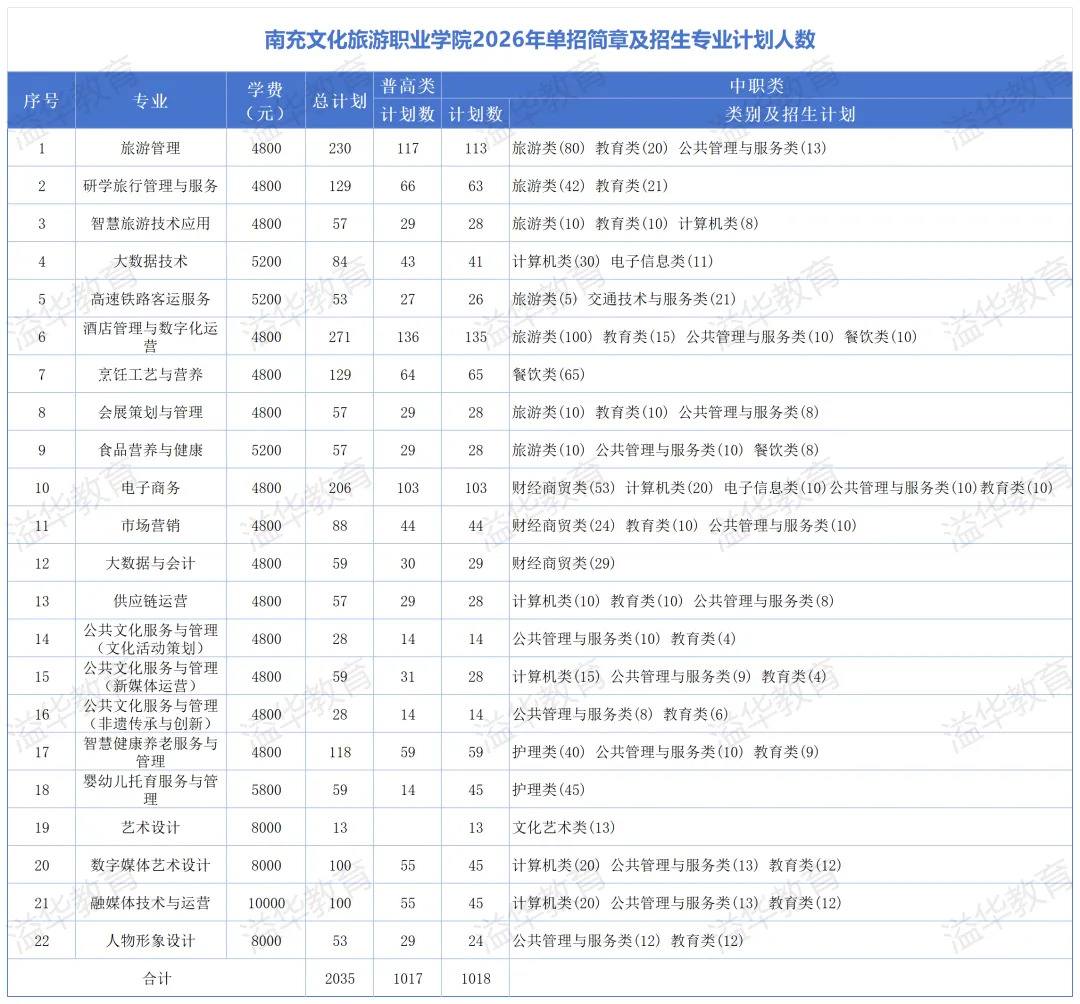Click the 高速铁路客运服务 major cell
Viewport: 1080px width, 1004px height.
pyautogui.click(x=151, y=300)
